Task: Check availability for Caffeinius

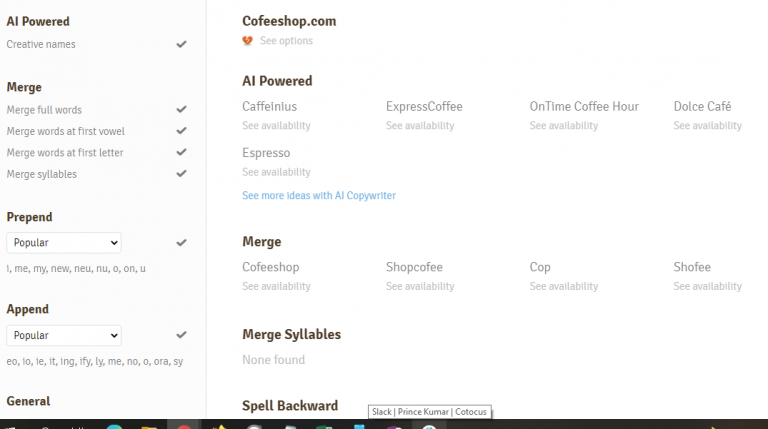Action: [276, 125]
